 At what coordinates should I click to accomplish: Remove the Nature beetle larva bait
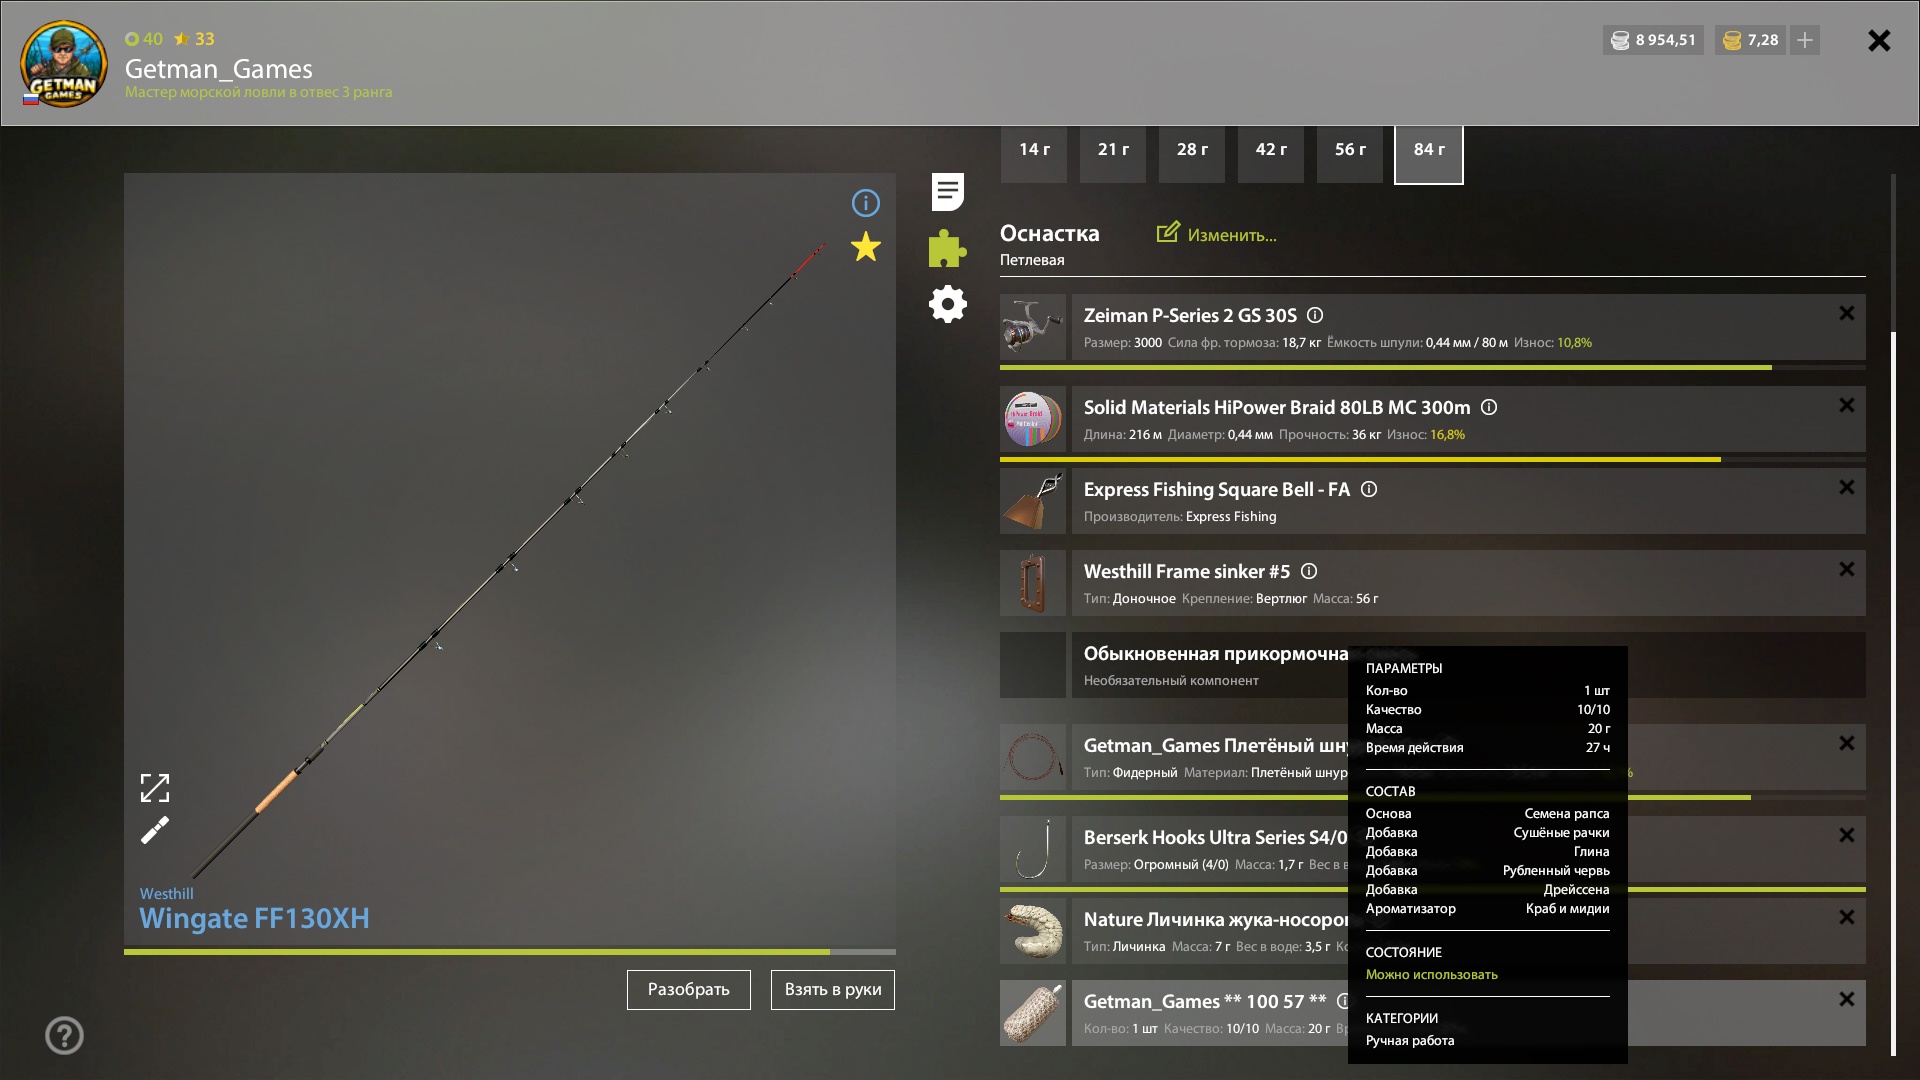pyautogui.click(x=1847, y=917)
